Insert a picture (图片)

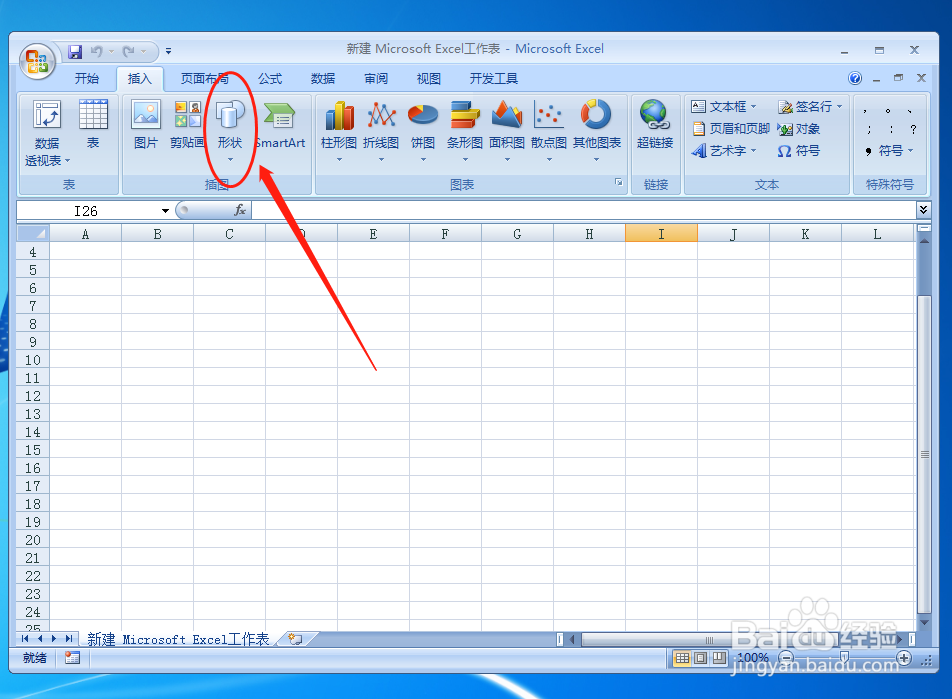[146, 125]
